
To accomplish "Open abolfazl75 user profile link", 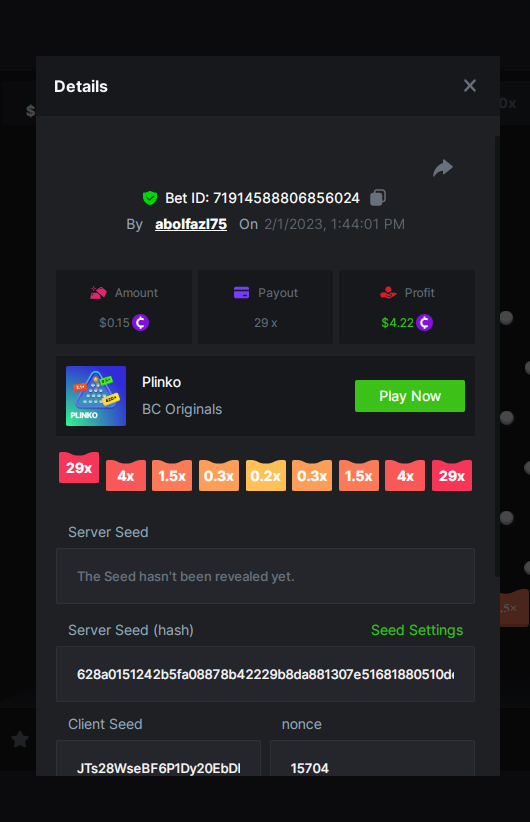I will (191, 224).
